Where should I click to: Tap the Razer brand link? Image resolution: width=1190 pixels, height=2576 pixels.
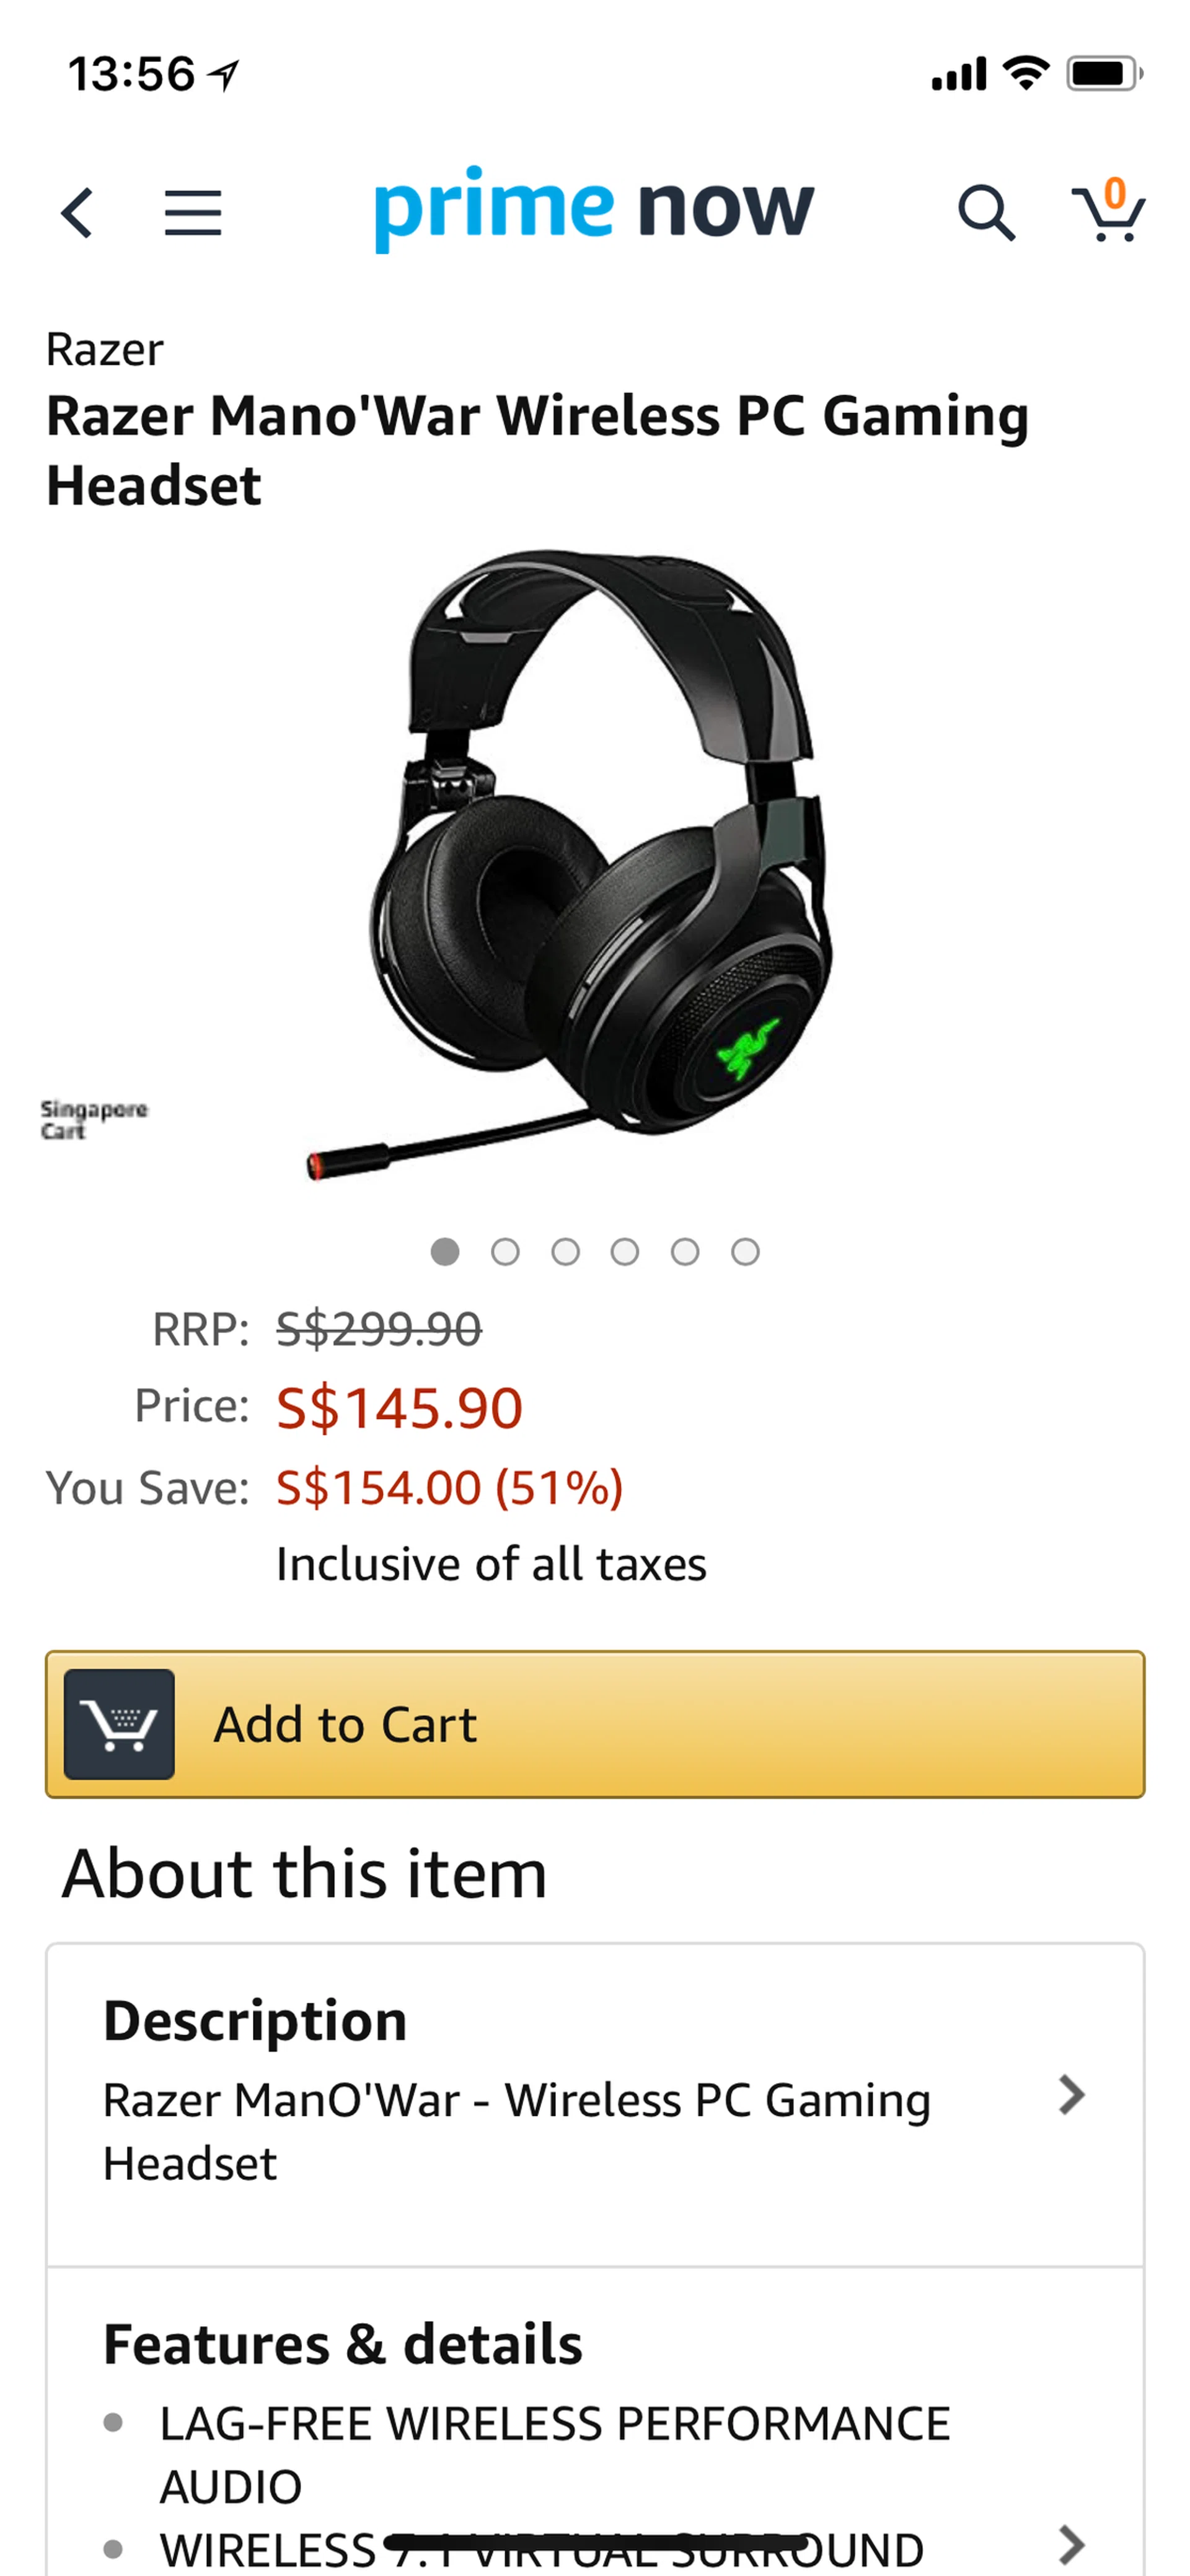coord(104,350)
